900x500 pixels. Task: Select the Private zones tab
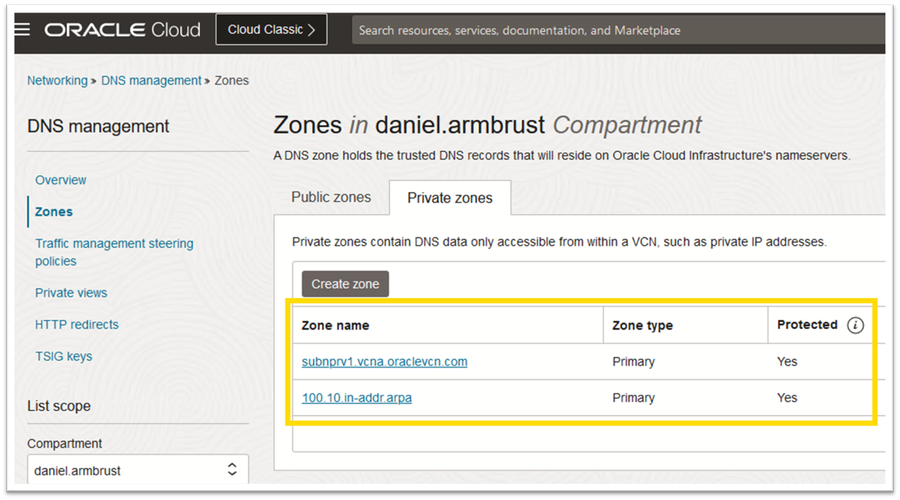pos(450,198)
